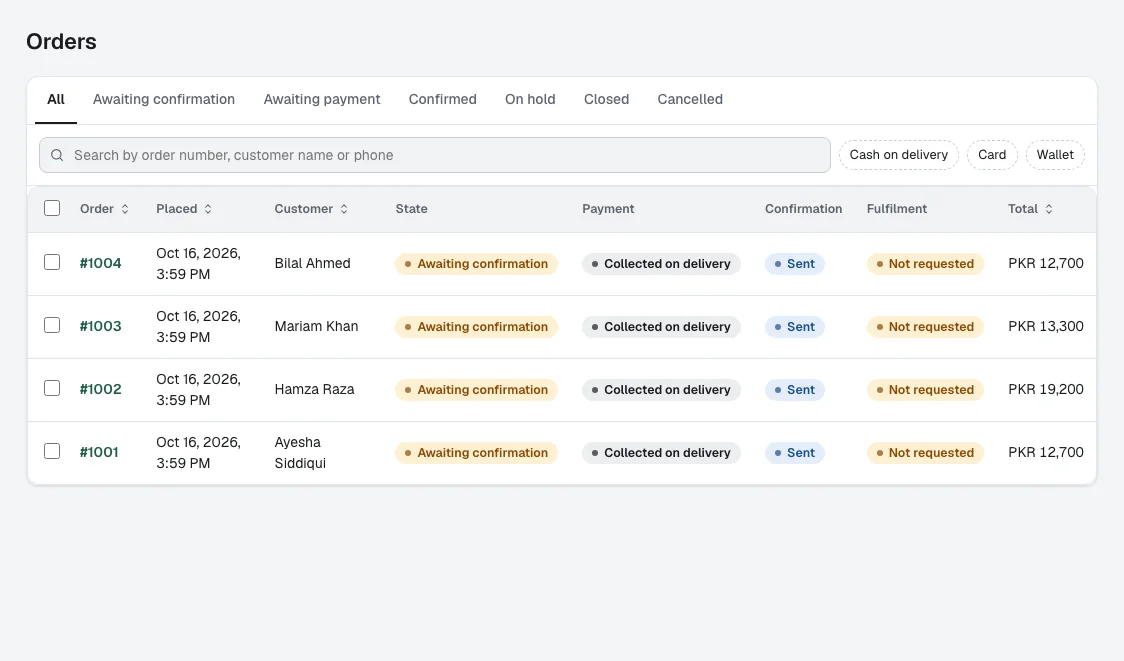Screen dimensions: 1124x661
Task: Open order #1001 link
Action: tap(99, 452)
